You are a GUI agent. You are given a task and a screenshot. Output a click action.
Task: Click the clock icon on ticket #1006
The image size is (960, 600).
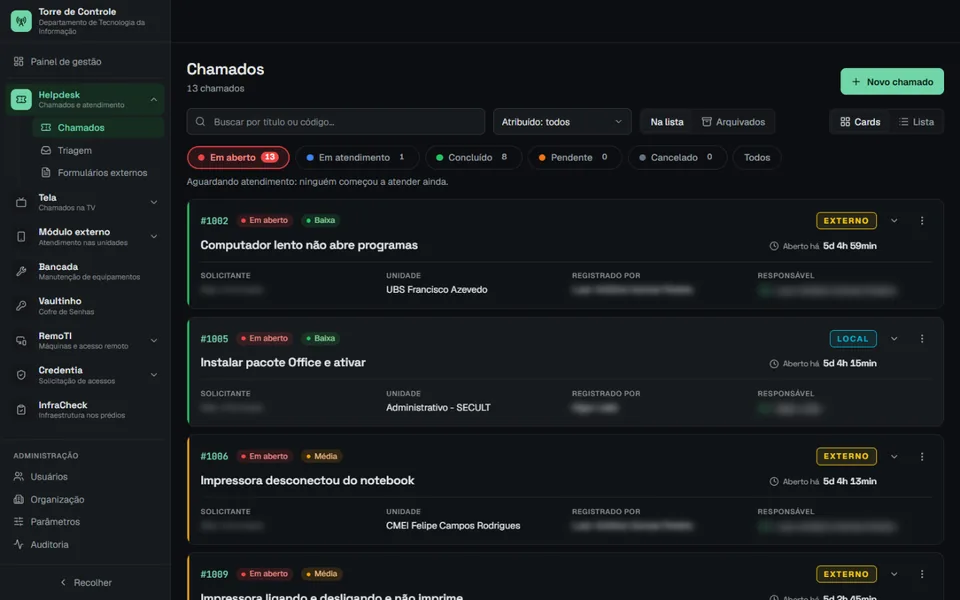774,482
